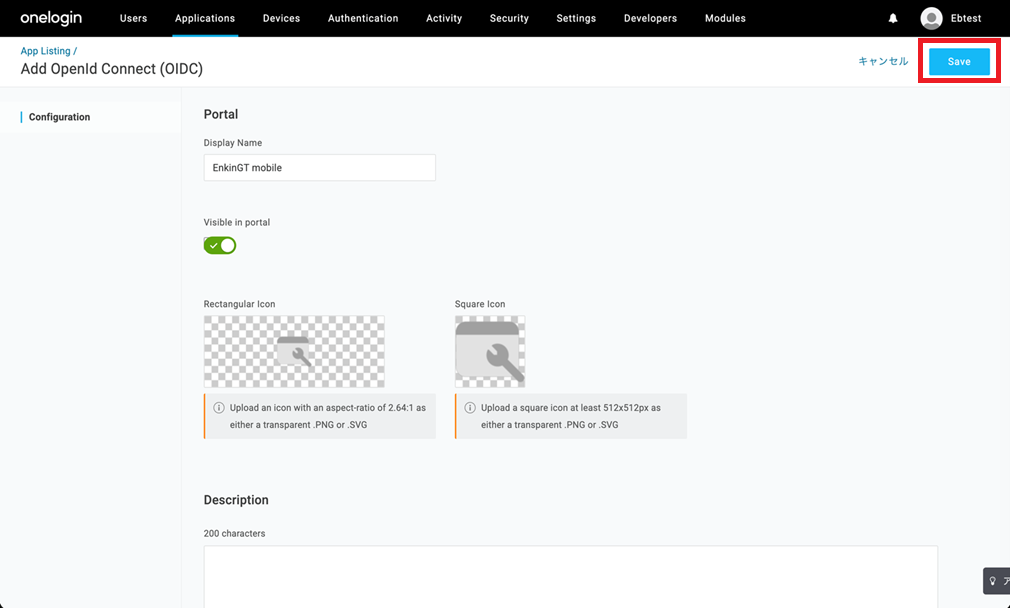Open the Applications menu
This screenshot has height=608, width=1015.
point(205,18)
